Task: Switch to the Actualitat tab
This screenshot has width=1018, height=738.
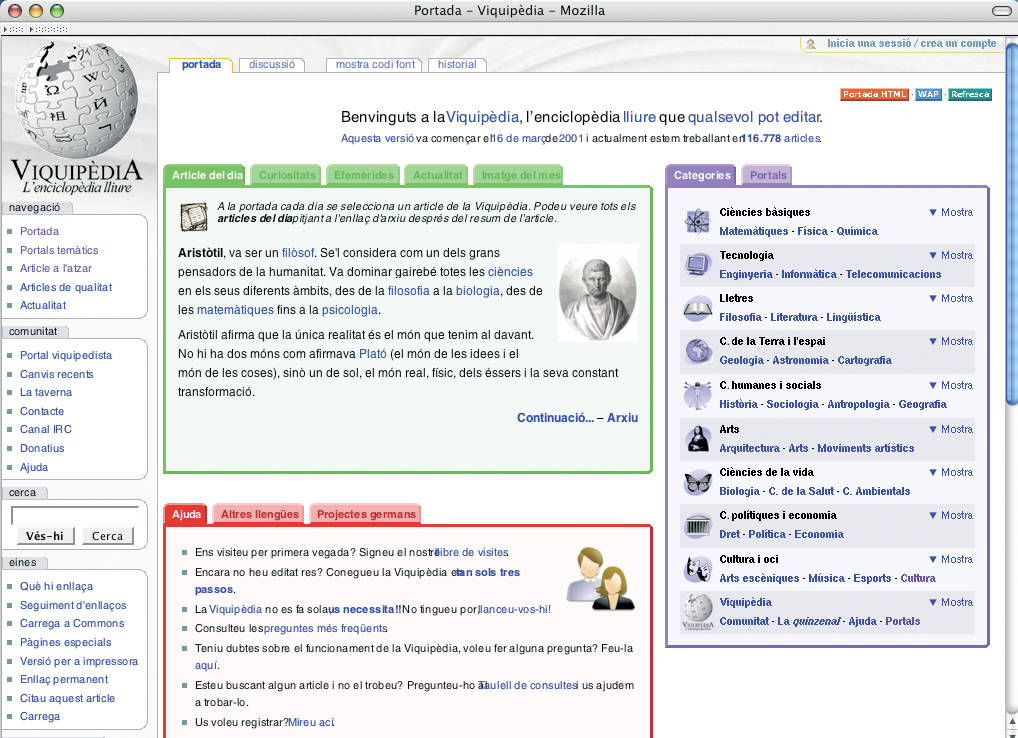Action: 438,175
